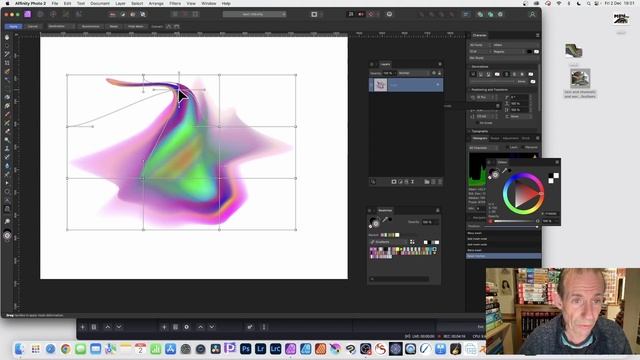The width and height of the screenshot is (640, 360).
Task: Open the Normal blend mode dropdown
Action: coord(413,73)
